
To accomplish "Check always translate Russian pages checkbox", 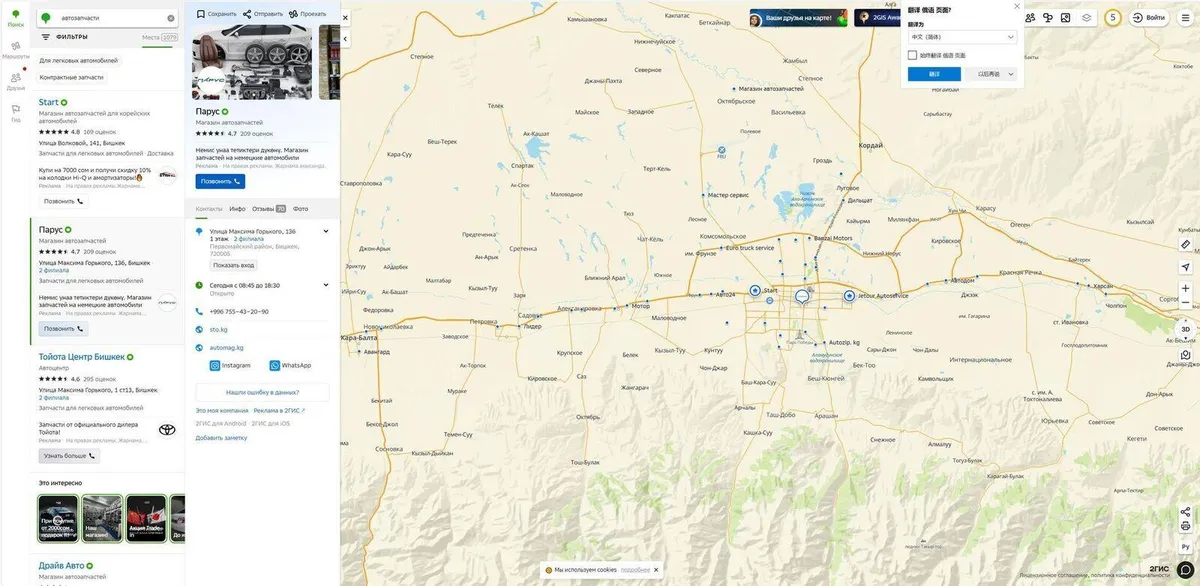I will click(912, 55).
